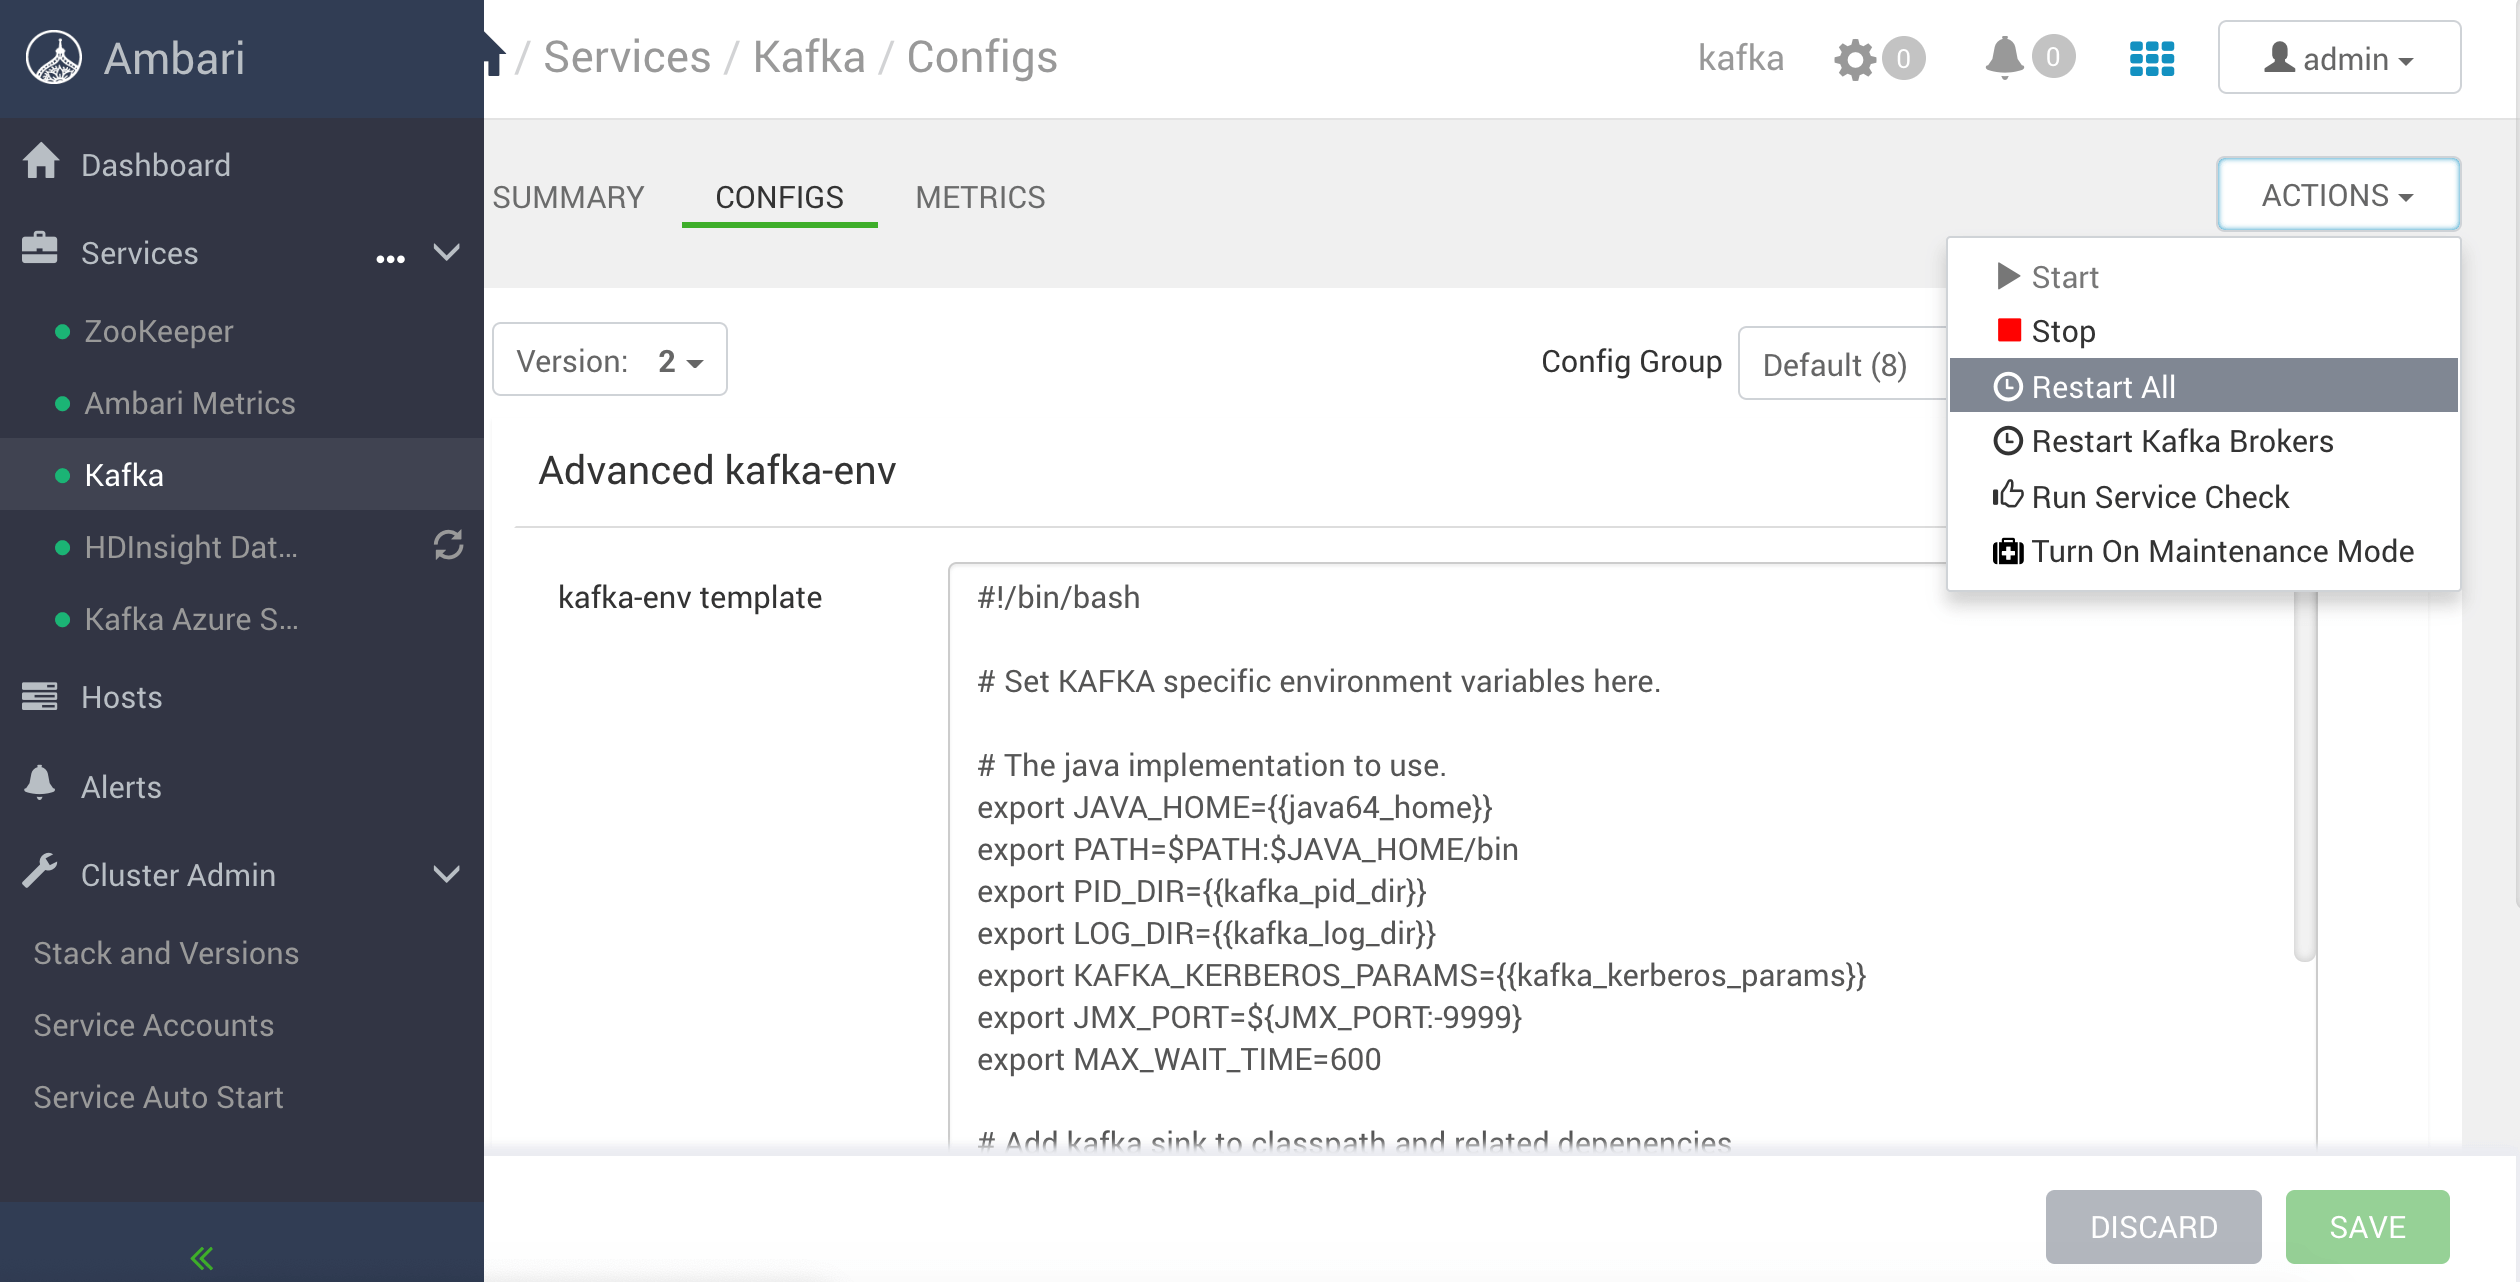Open ZooKeeper service

pos(159,331)
